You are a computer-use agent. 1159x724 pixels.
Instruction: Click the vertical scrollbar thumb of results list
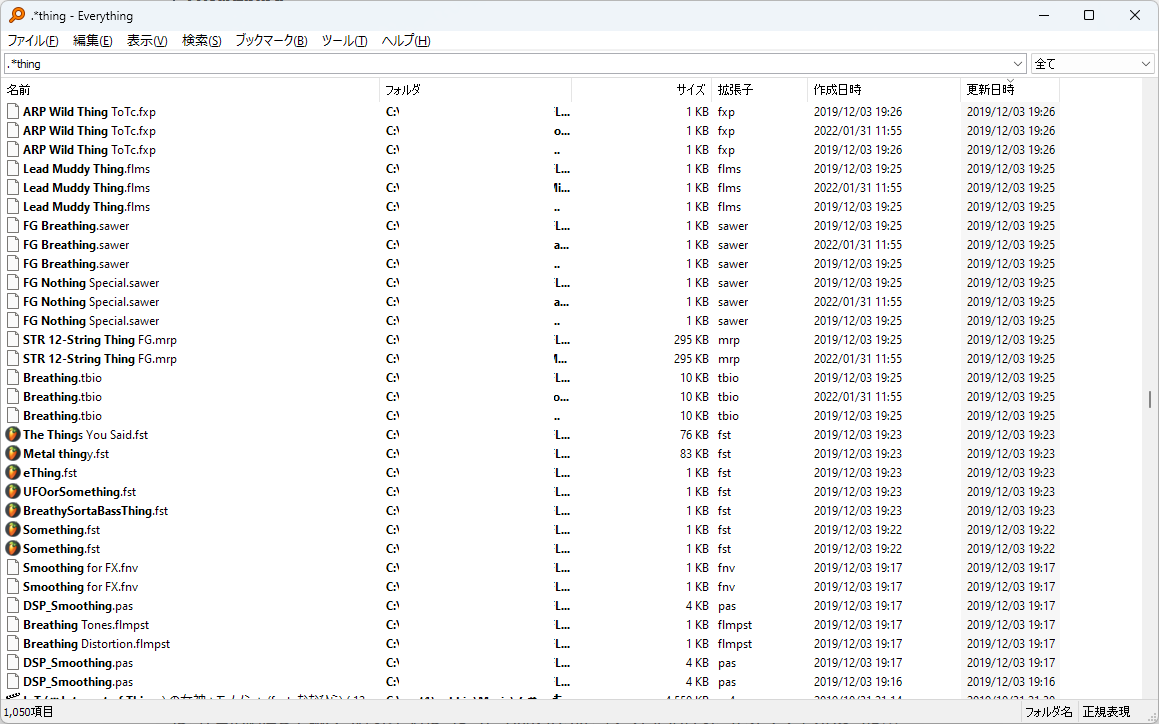click(x=1149, y=399)
